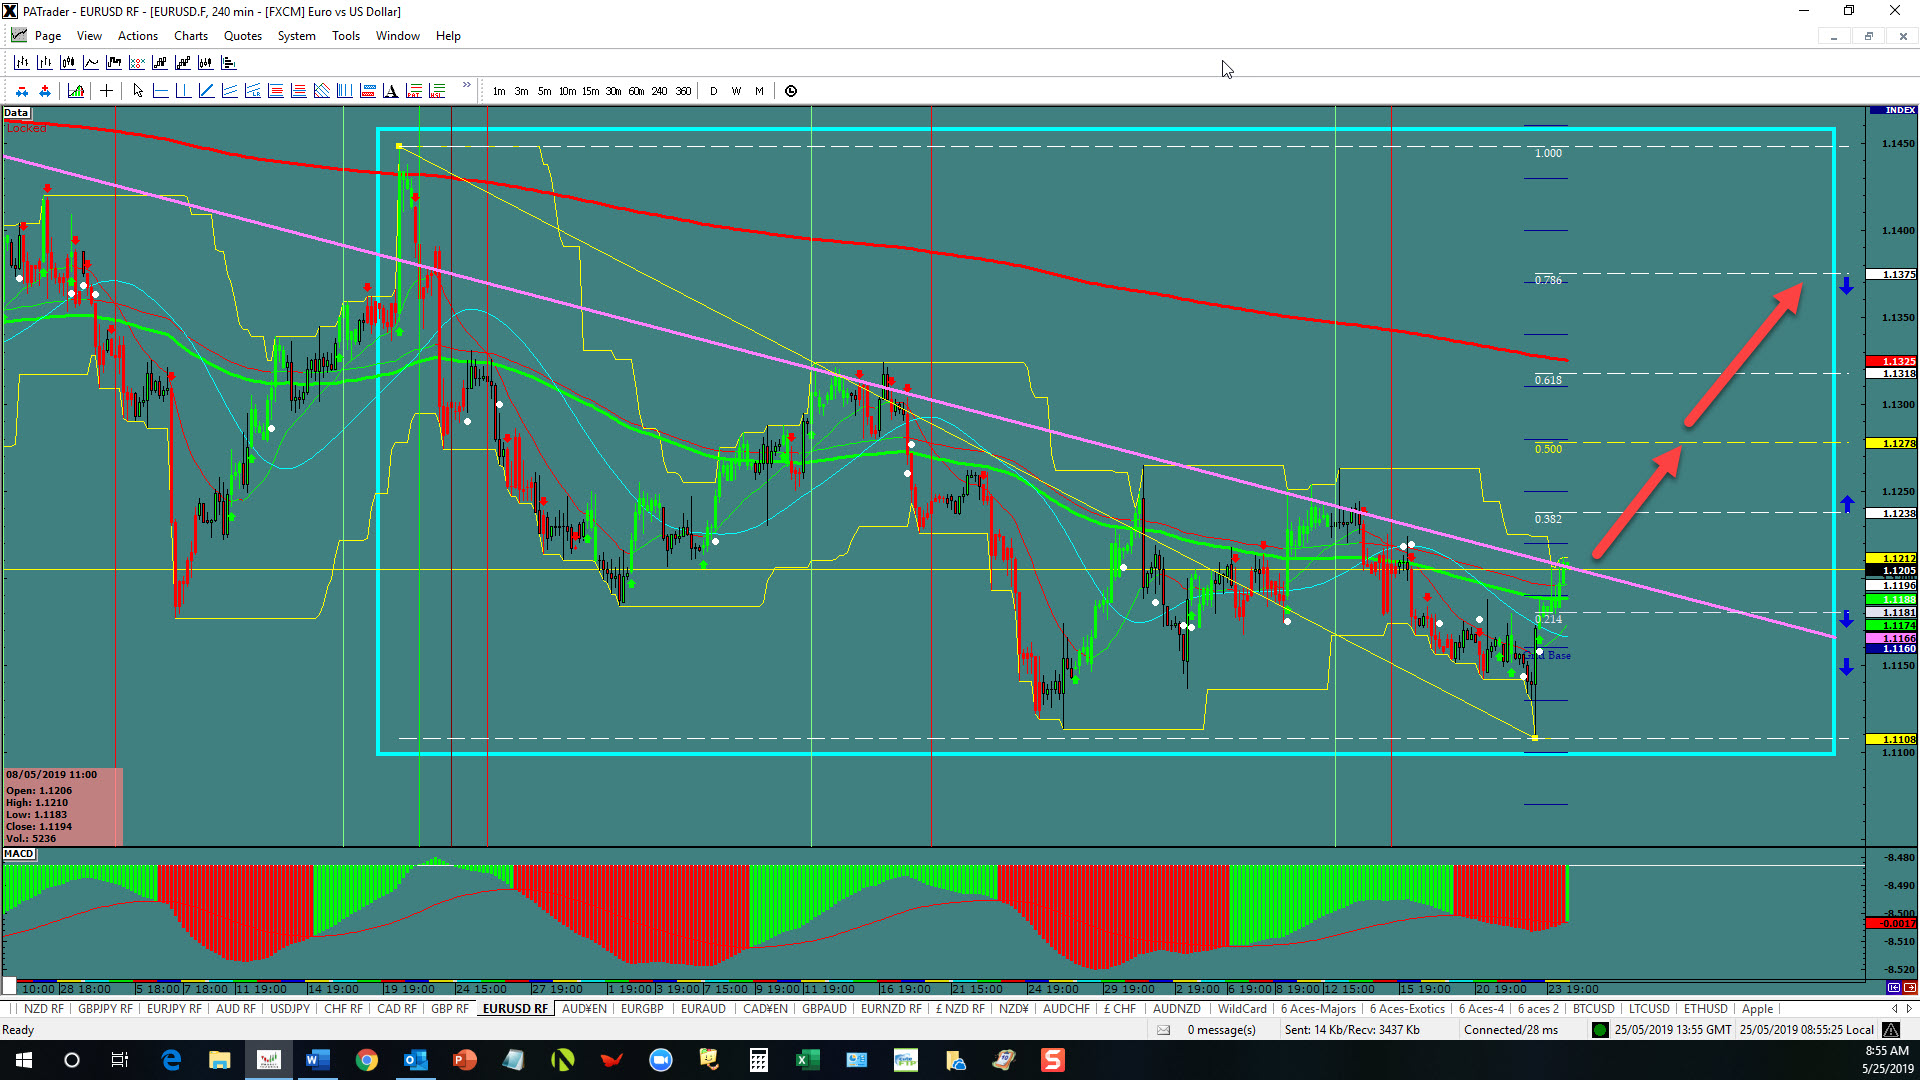Switch to line chart type icon
1920x1080 pixels.
(90, 62)
